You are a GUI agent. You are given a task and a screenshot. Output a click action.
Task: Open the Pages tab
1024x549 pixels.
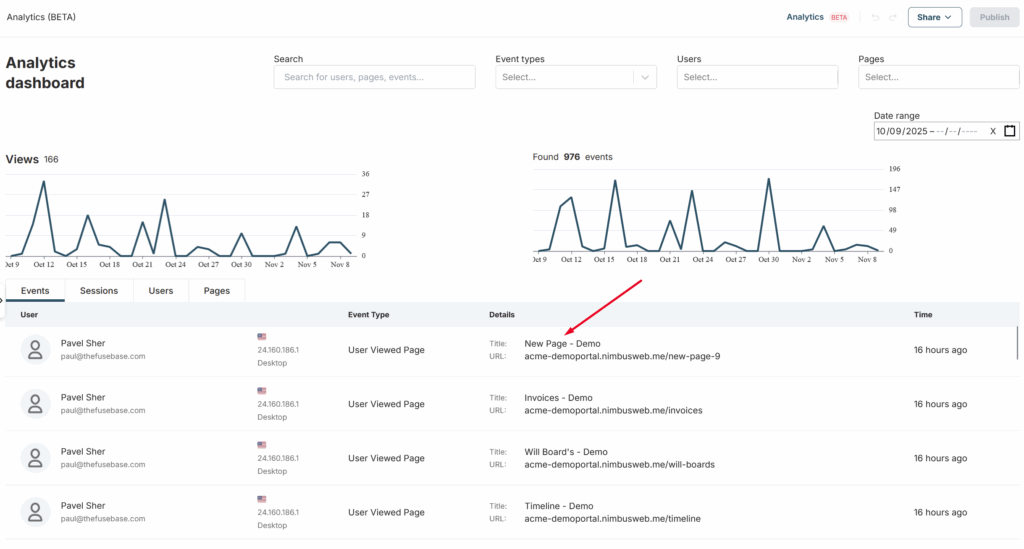(x=217, y=291)
